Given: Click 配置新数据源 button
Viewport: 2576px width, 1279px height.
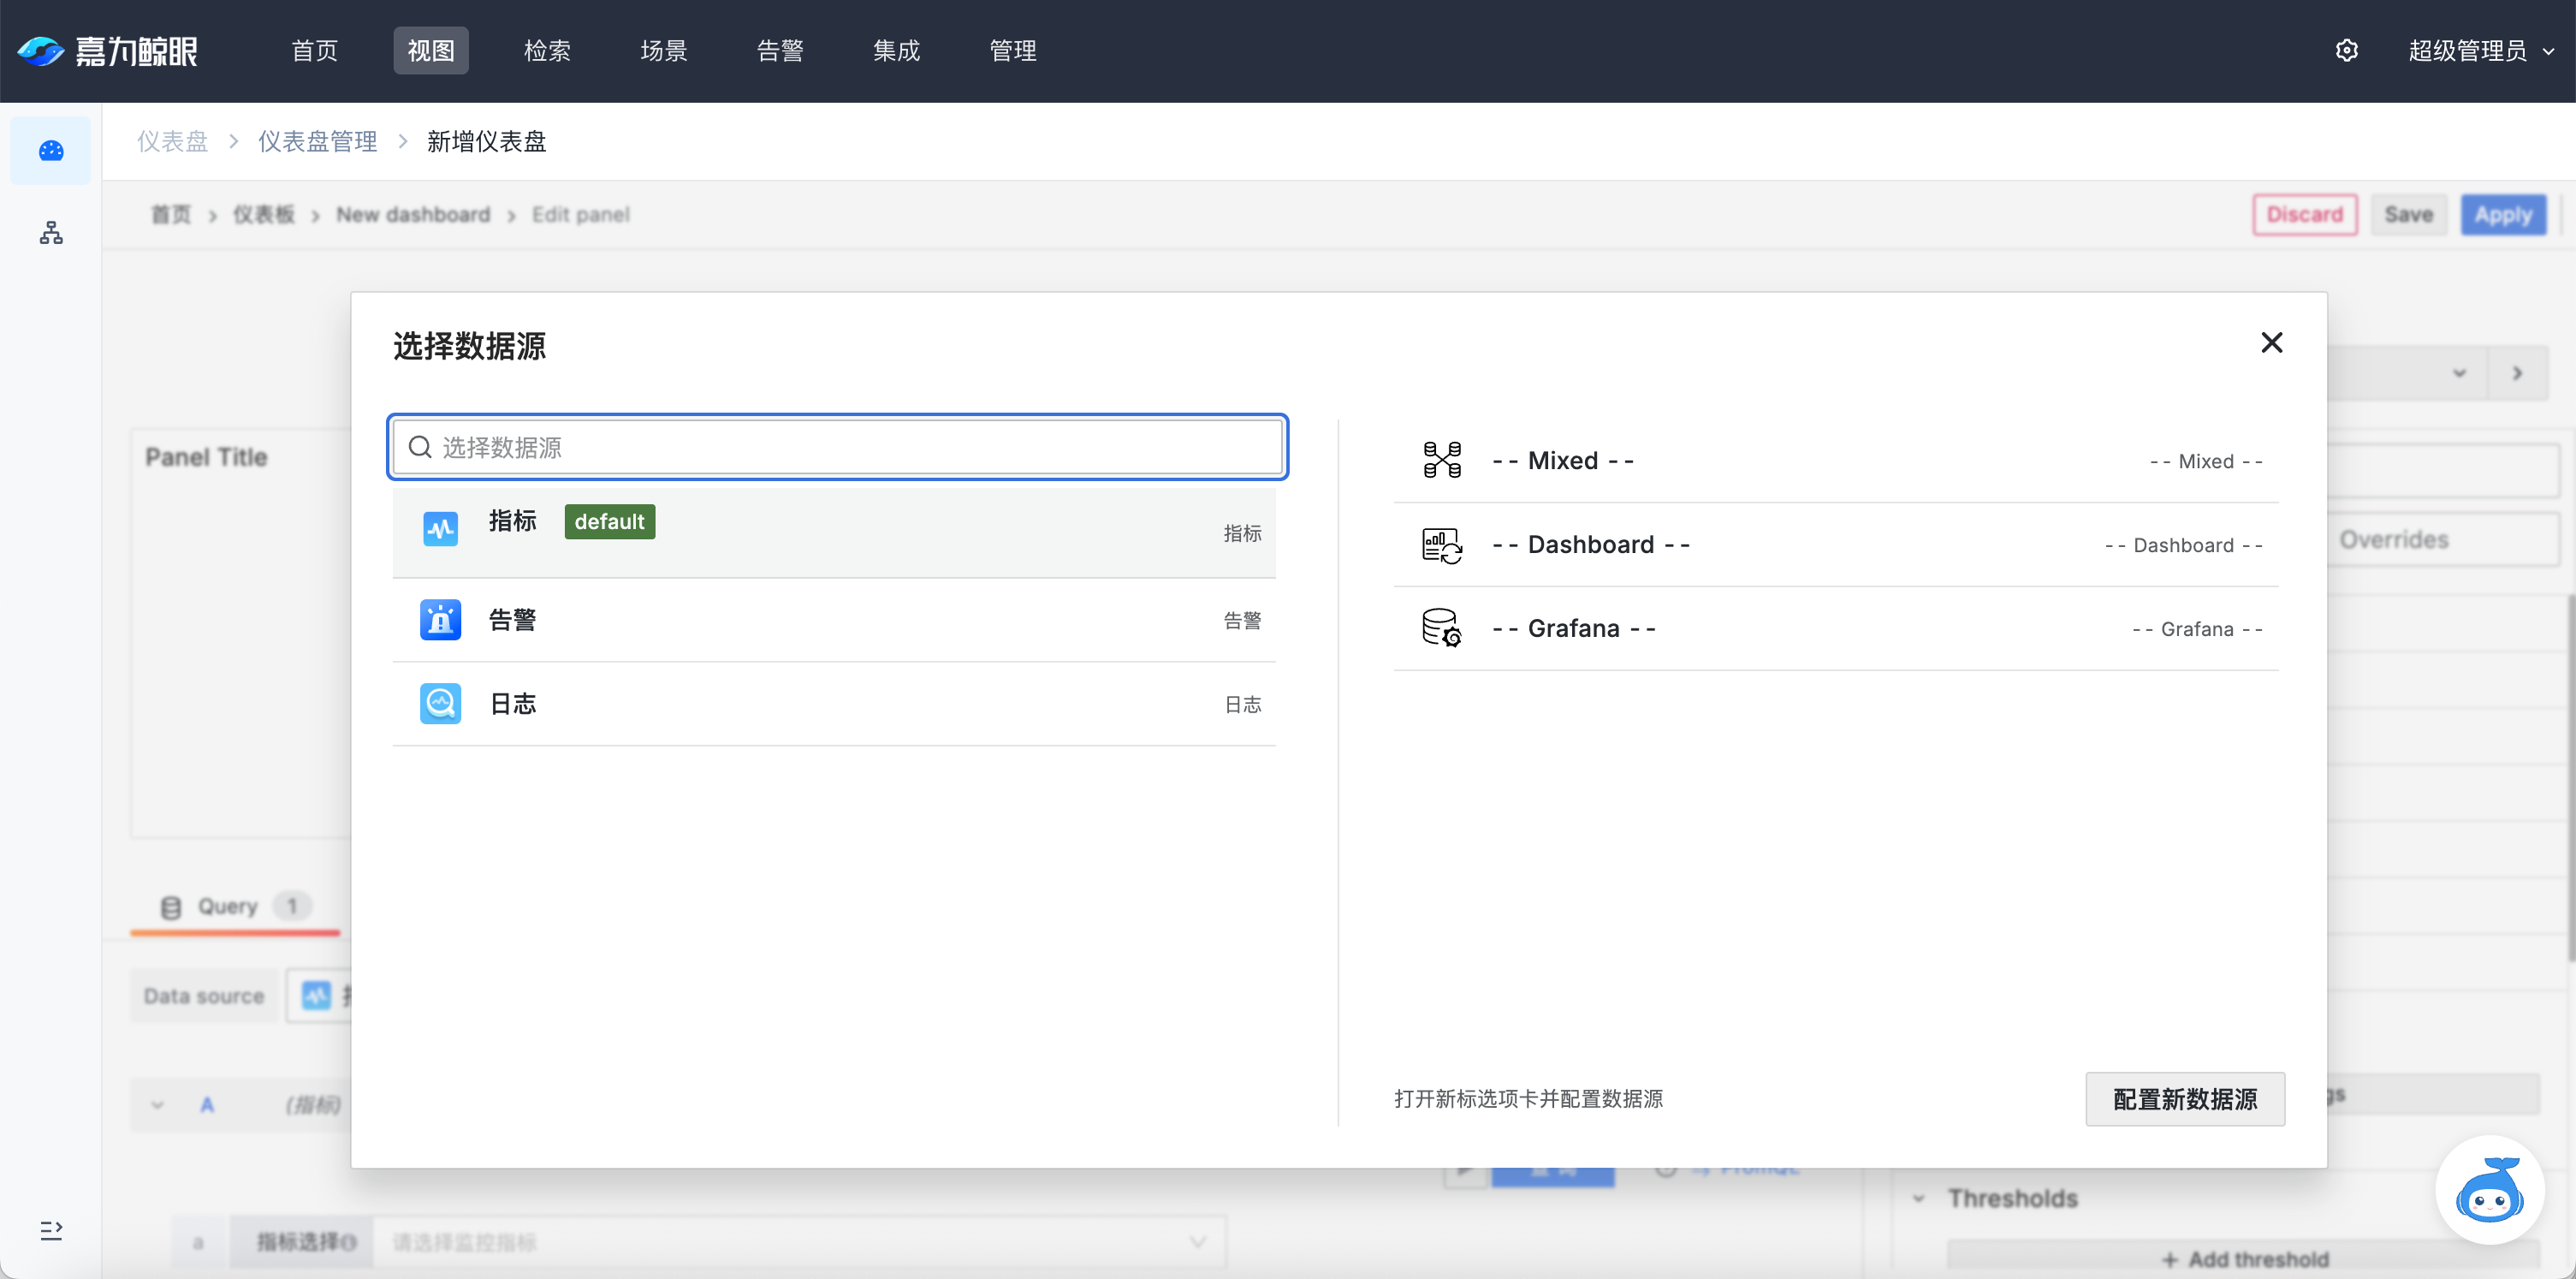Looking at the screenshot, I should (2184, 1099).
